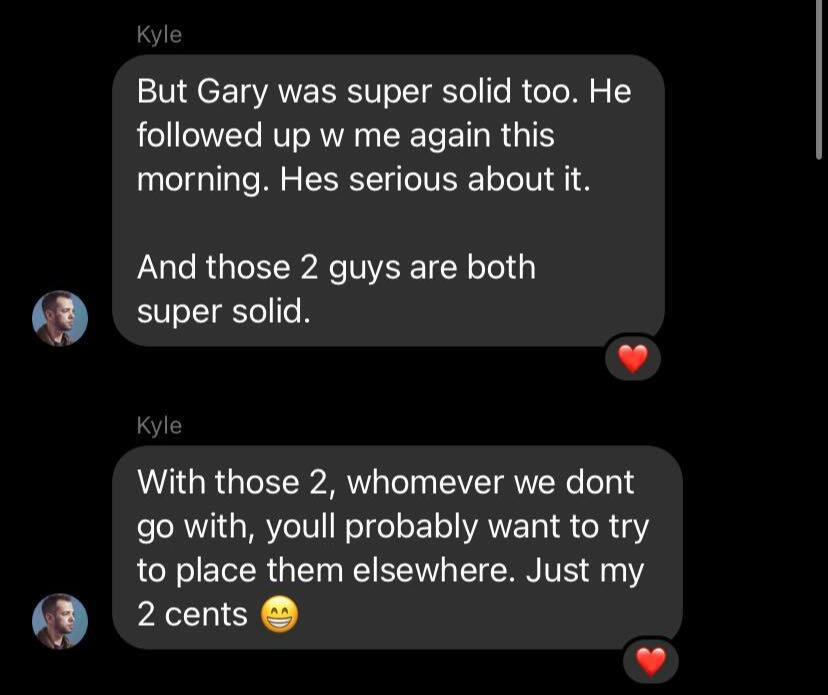The width and height of the screenshot is (828, 695).
Task: Click the sentence Hes serious about it
Action: click(435, 179)
